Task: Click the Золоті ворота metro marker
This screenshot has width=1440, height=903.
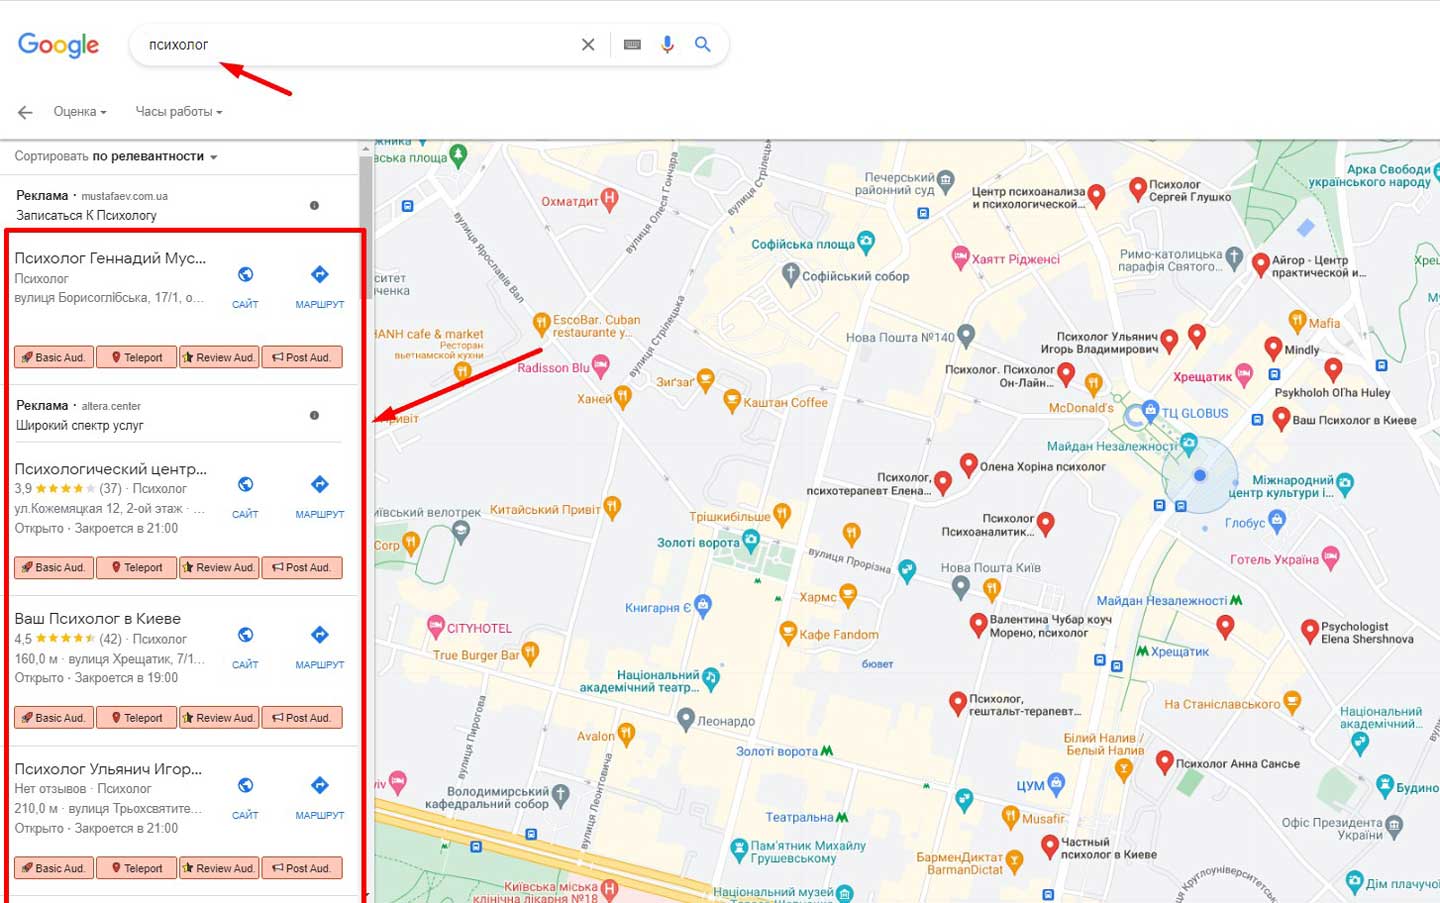Action: click(827, 751)
